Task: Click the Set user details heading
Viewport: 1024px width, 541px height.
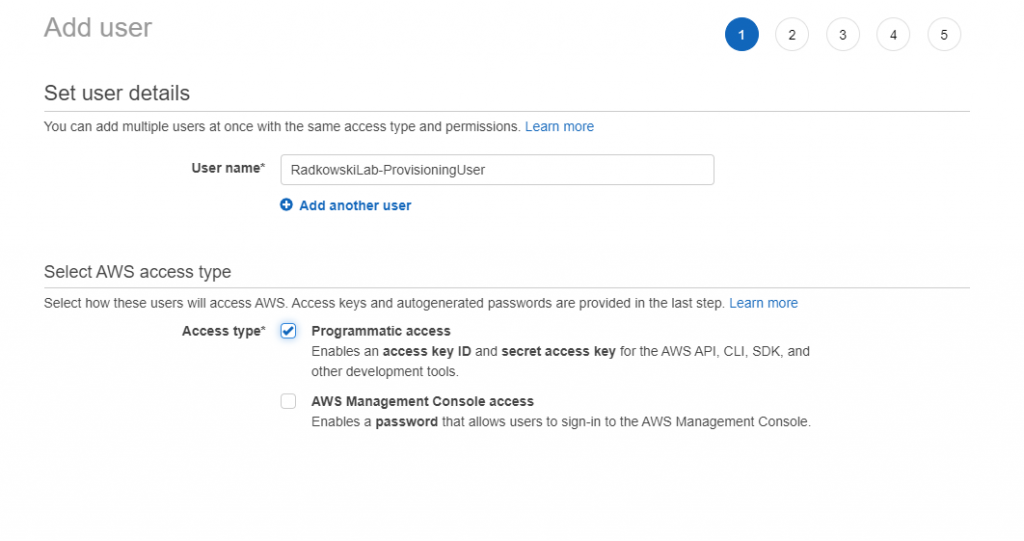Action: [117, 93]
